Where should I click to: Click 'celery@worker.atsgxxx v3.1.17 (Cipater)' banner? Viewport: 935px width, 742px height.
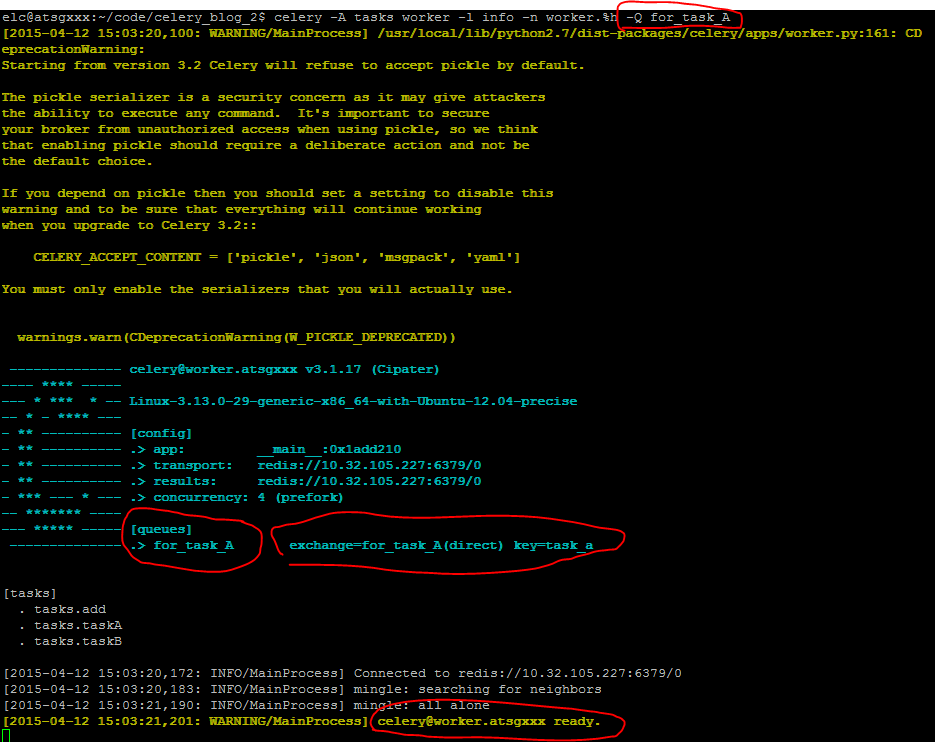(x=284, y=369)
